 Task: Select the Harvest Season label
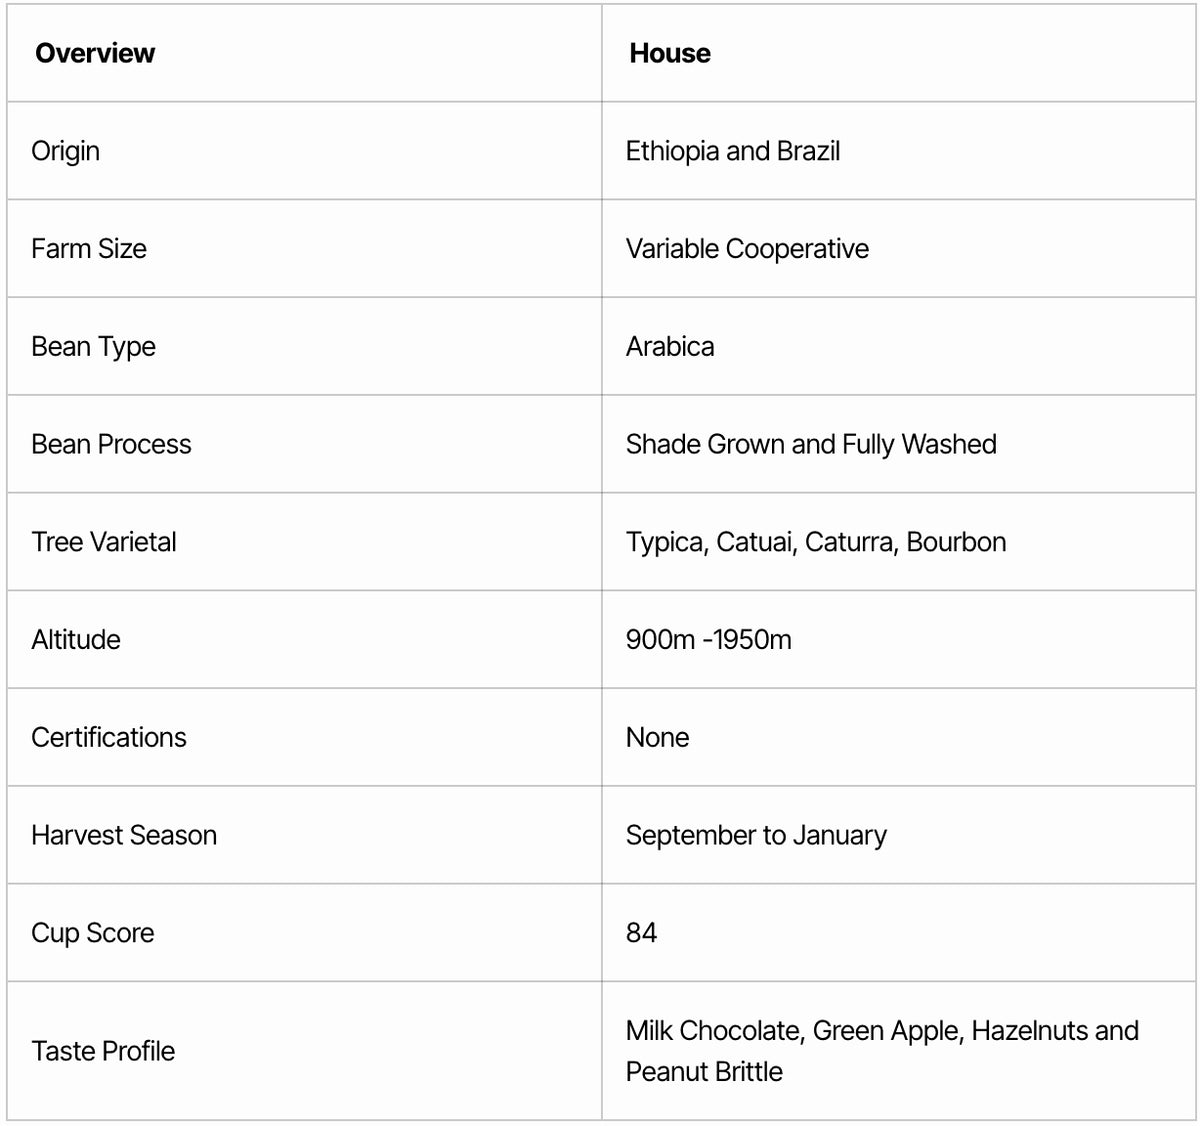point(124,836)
